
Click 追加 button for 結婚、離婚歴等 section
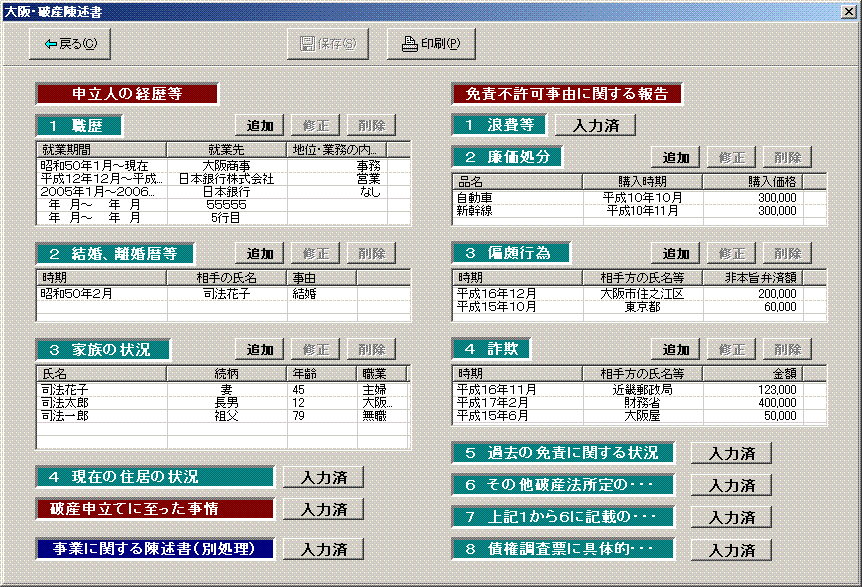point(260,254)
